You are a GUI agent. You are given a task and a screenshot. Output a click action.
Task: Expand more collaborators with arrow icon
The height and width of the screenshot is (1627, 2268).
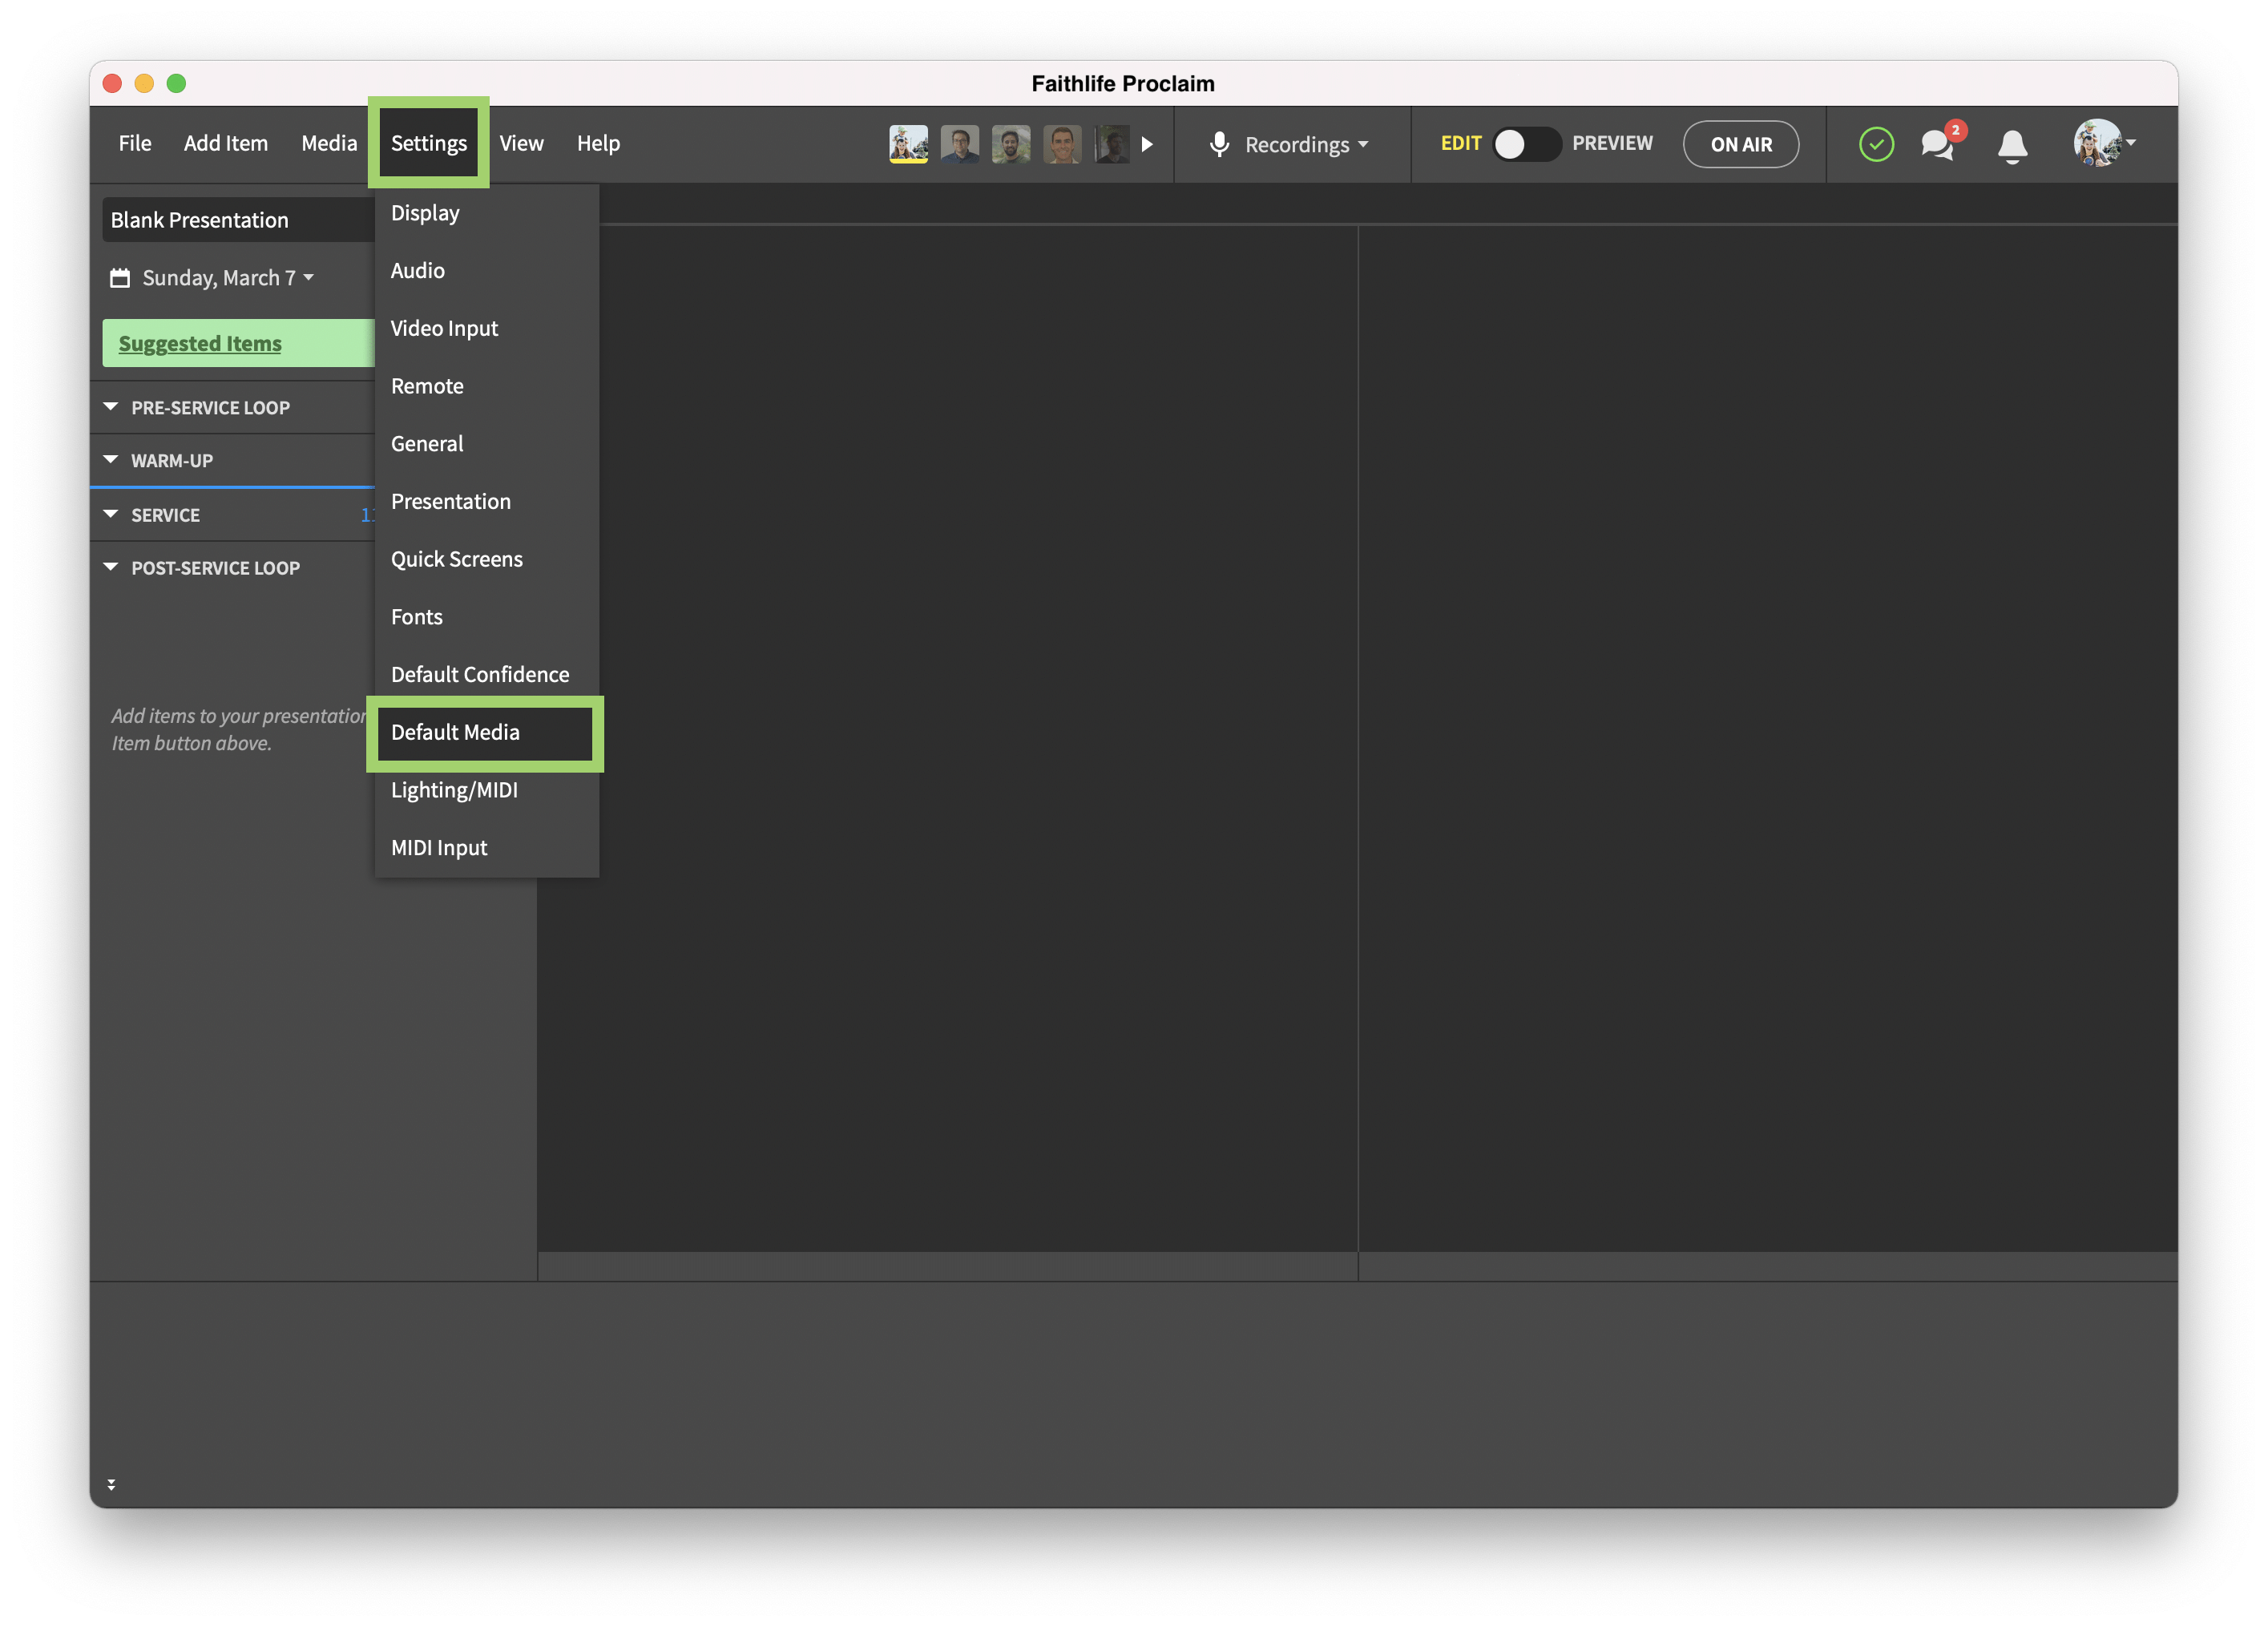pos(1147,144)
